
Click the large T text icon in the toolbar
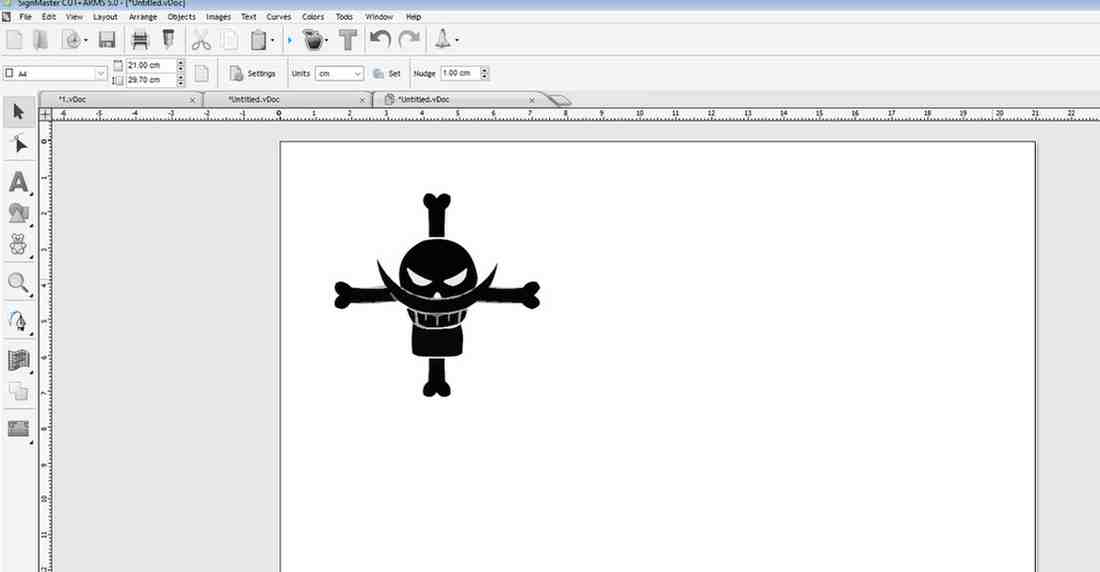pyautogui.click(x=348, y=40)
